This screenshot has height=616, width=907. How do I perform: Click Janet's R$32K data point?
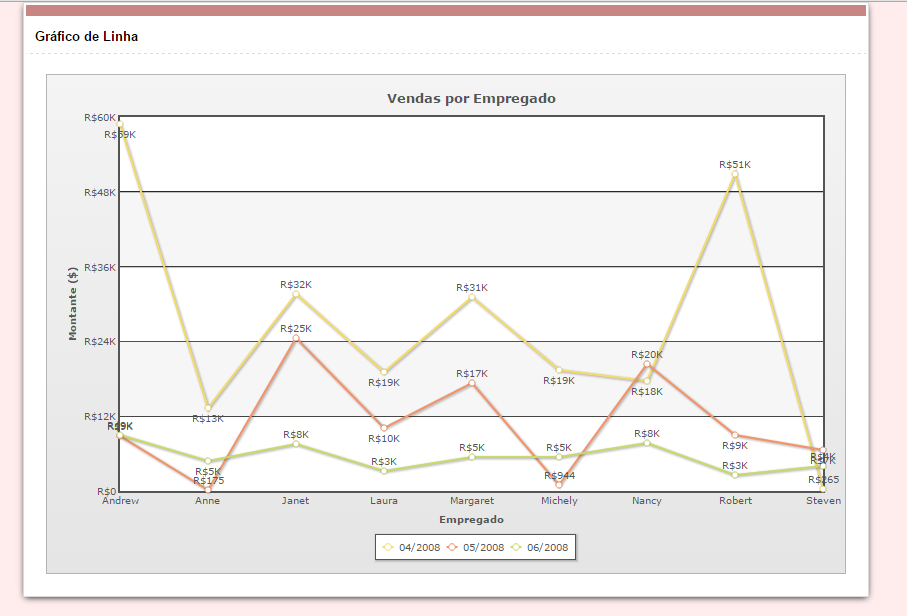(296, 295)
